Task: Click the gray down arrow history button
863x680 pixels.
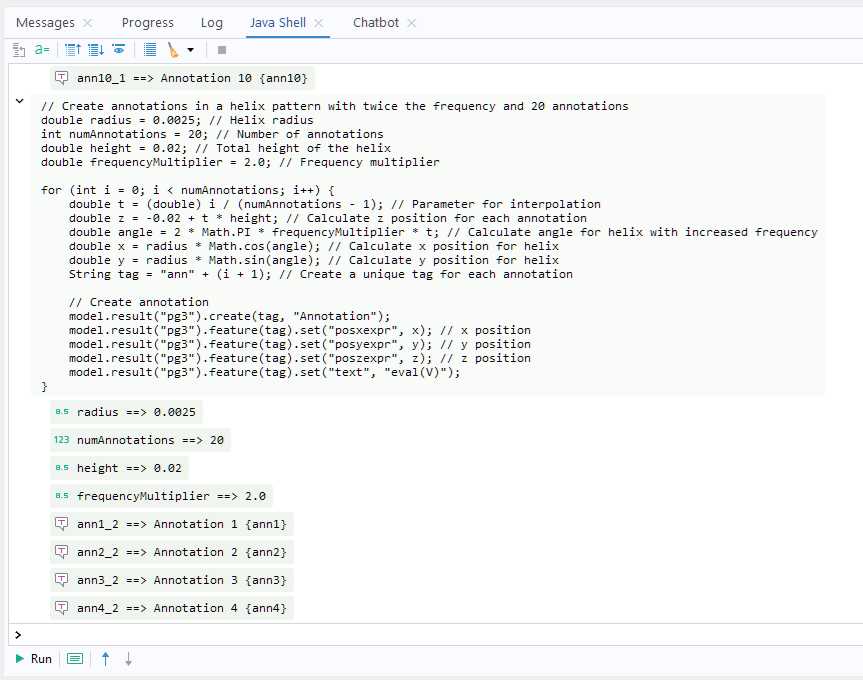Action: (x=128, y=659)
